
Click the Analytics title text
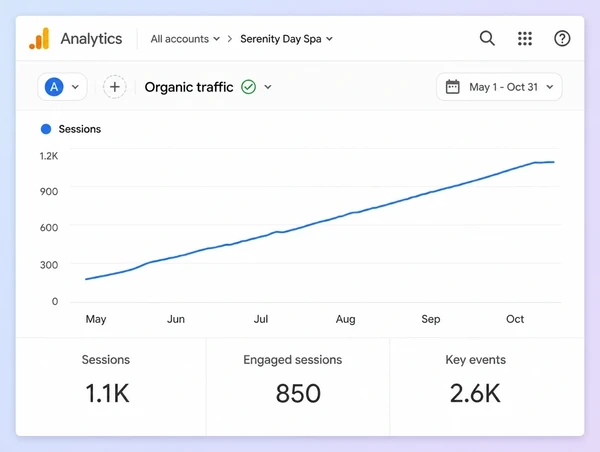(x=91, y=39)
